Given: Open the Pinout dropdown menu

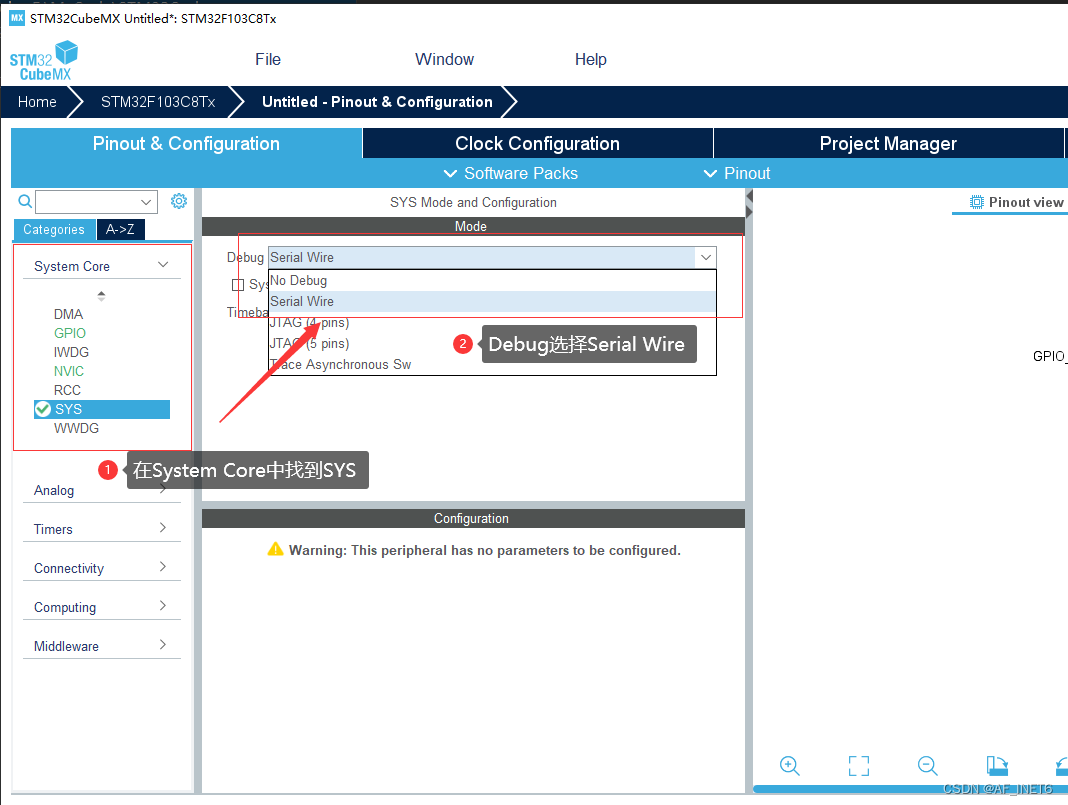Looking at the screenshot, I should (x=737, y=174).
